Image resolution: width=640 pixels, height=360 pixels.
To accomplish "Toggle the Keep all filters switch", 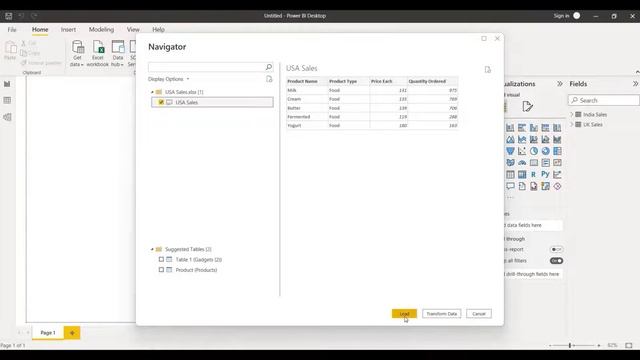I will (556, 260).
